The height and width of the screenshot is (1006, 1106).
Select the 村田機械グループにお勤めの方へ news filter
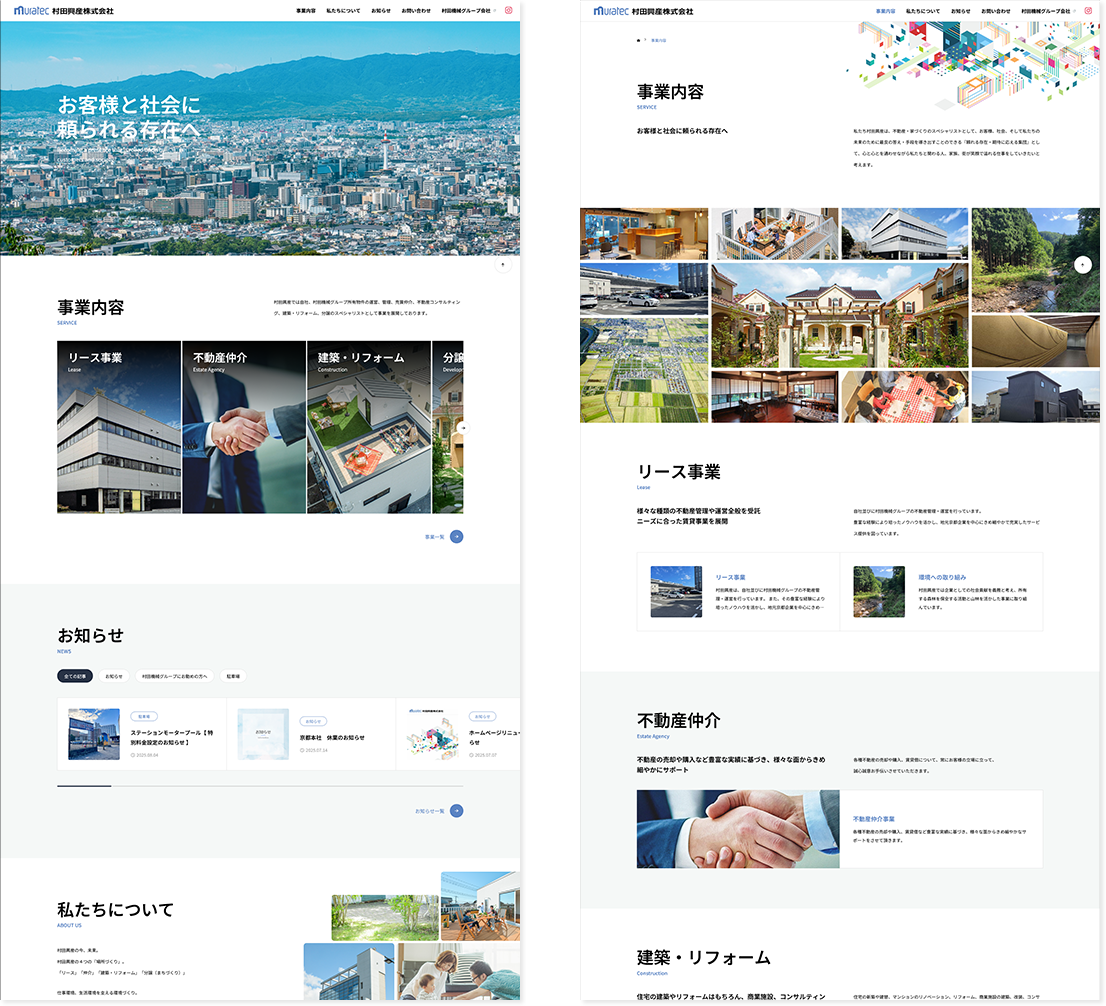pos(174,676)
